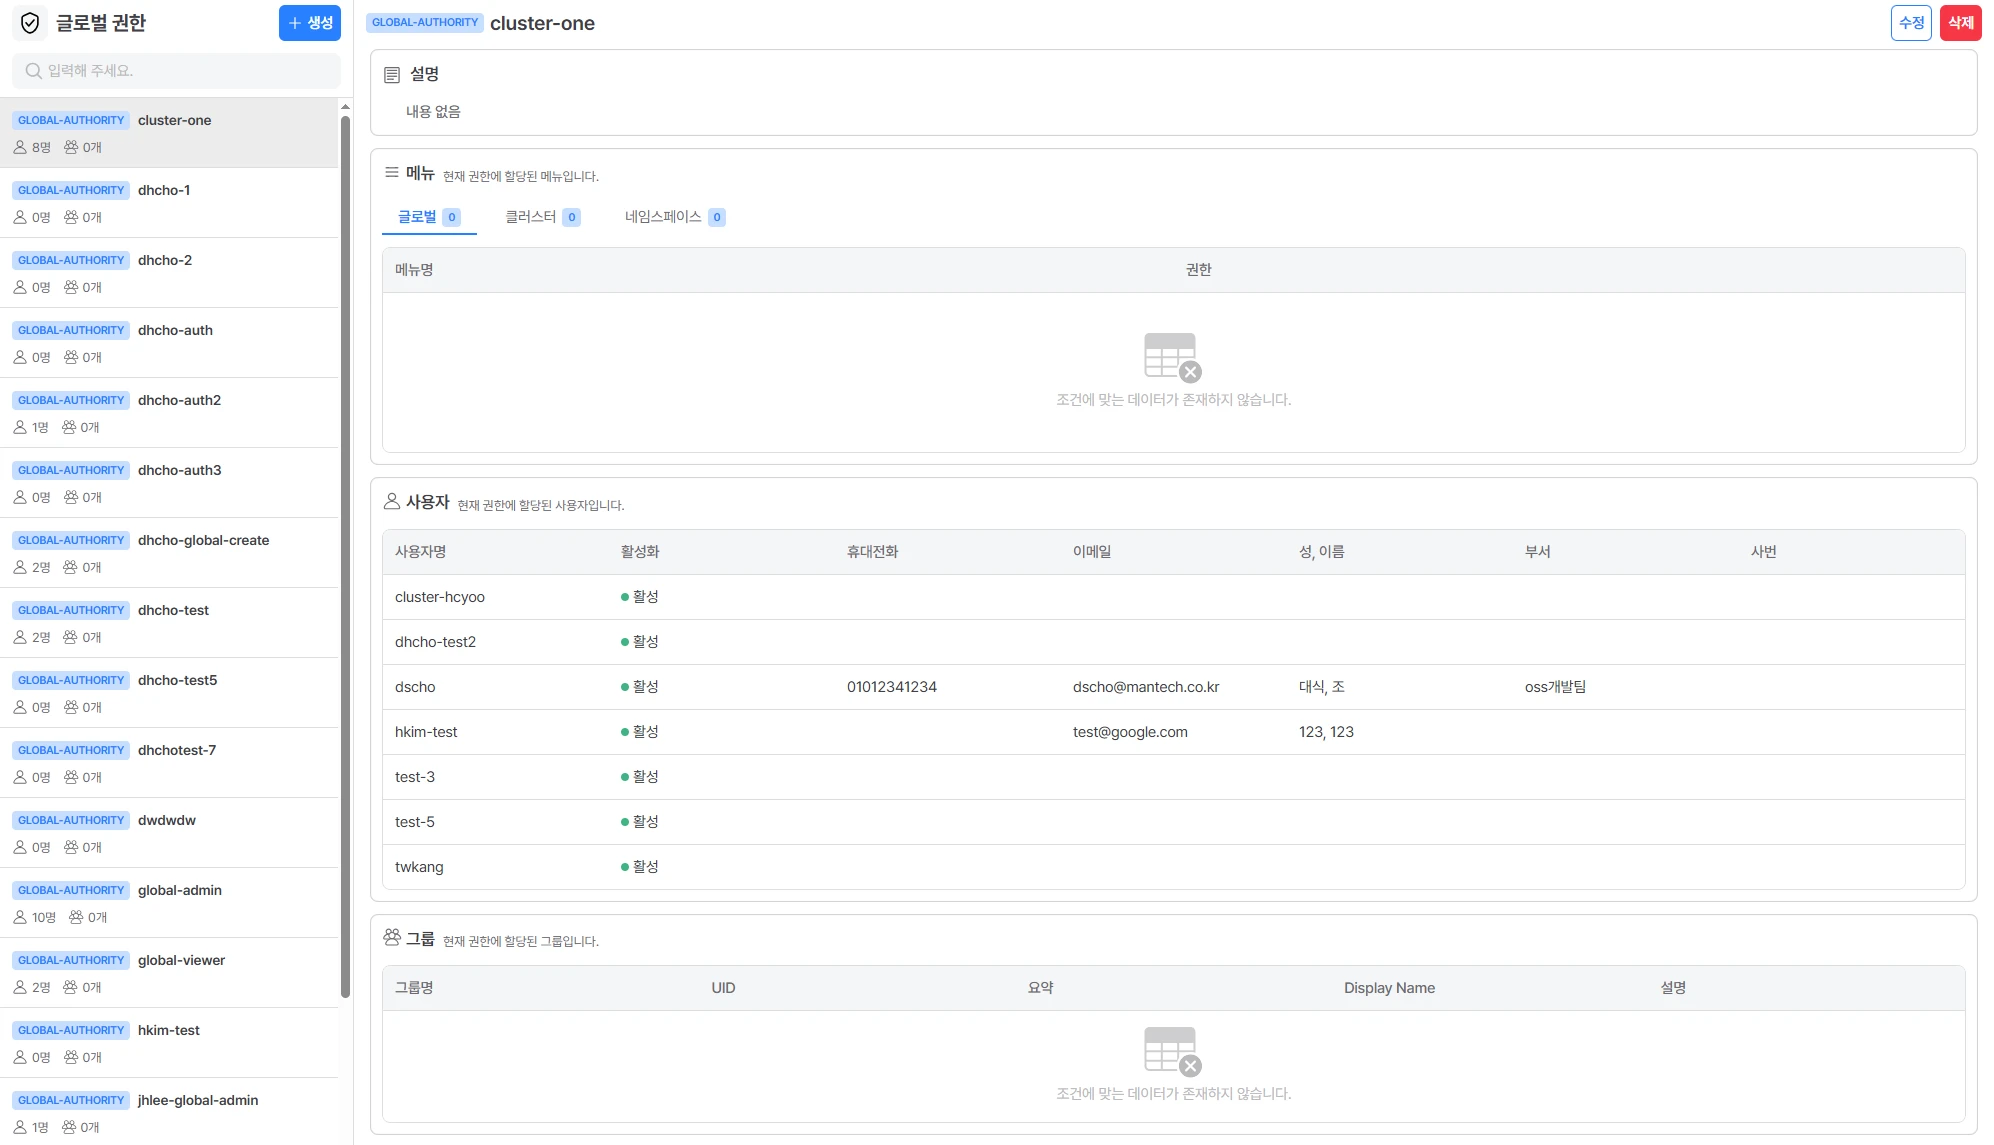The width and height of the screenshot is (1994, 1145).
Task: Click the sidebar vertical scrollbar thumb
Action: [x=345, y=557]
